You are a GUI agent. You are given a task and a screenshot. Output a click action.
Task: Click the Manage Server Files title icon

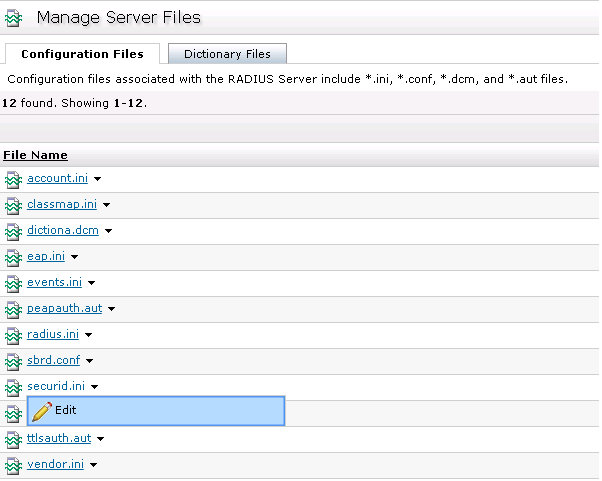(14, 18)
